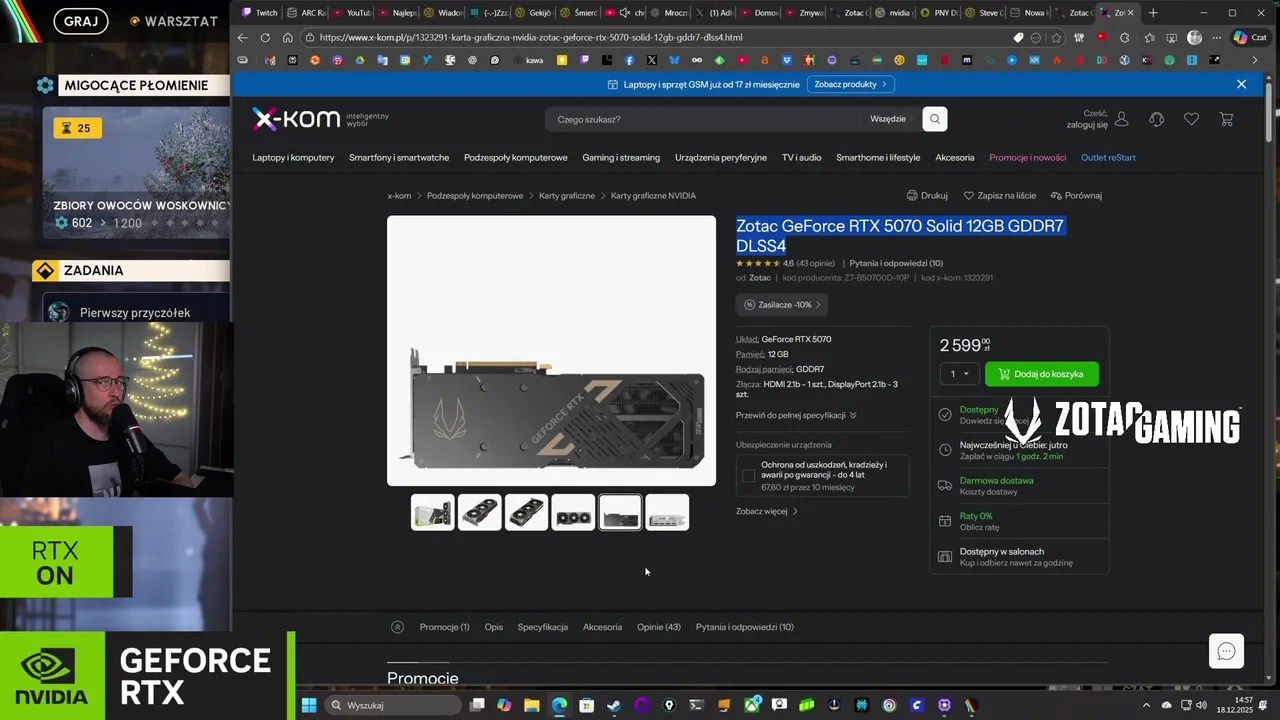
Task: Open Gaming i streaming menu
Action: point(621,158)
